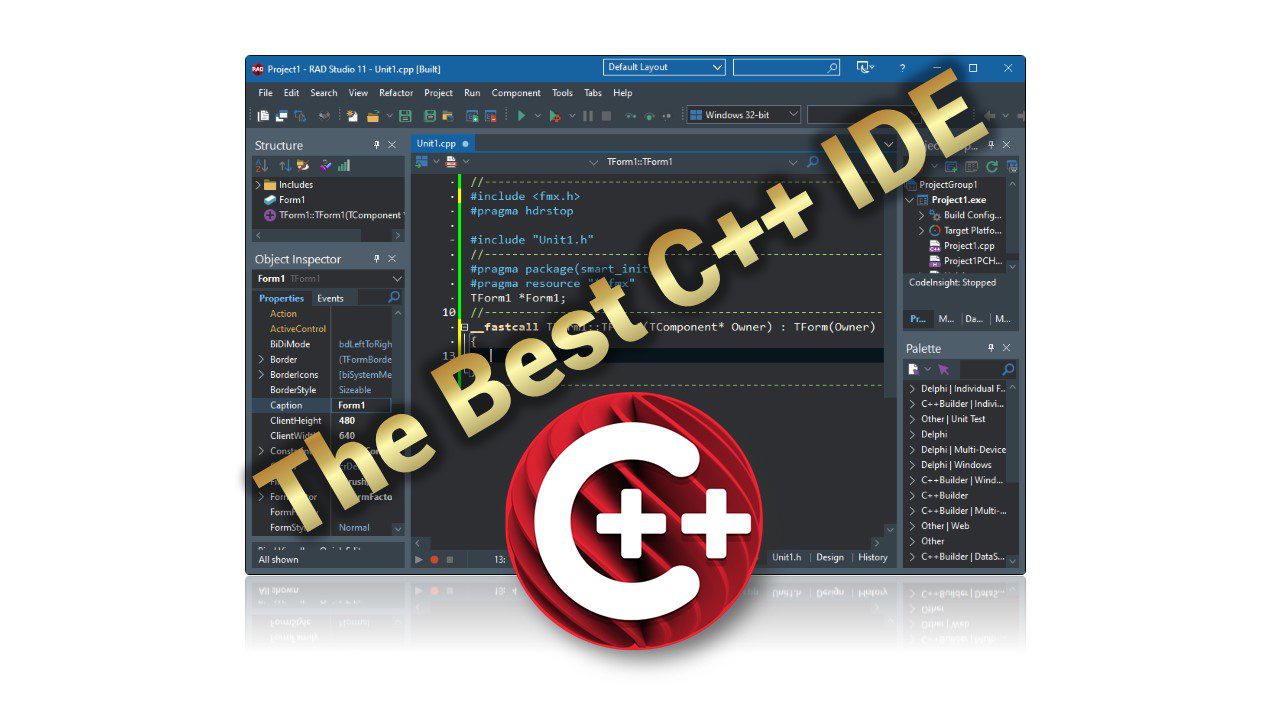The image size is (1280, 720).
Task: Expand the Border property in Object Inspector
Action: [x=261, y=359]
